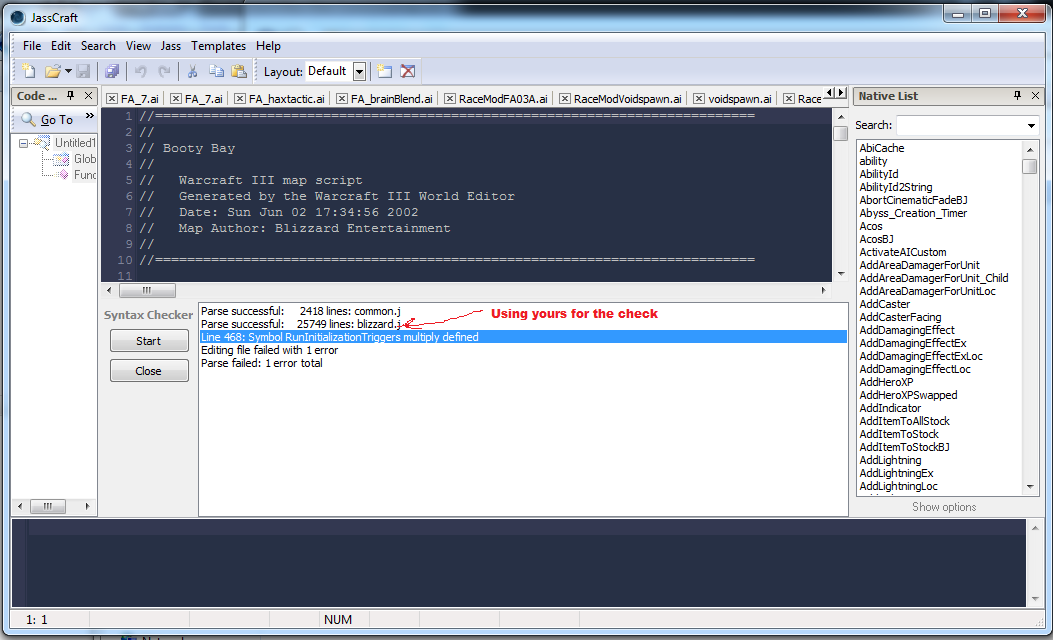Screen dimensions: 1053x640
Task: Click the delete layout red X icon
Action: 408,71
